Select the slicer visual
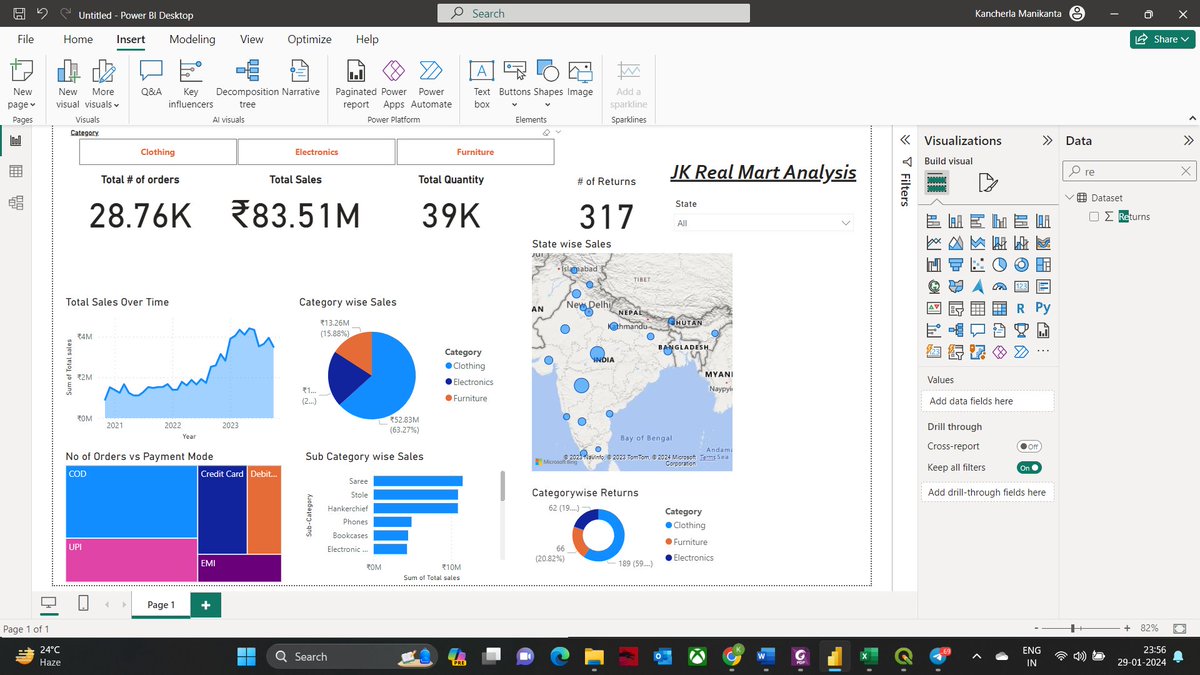The height and width of the screenshot is (675, 1200). tap(956, 308)
